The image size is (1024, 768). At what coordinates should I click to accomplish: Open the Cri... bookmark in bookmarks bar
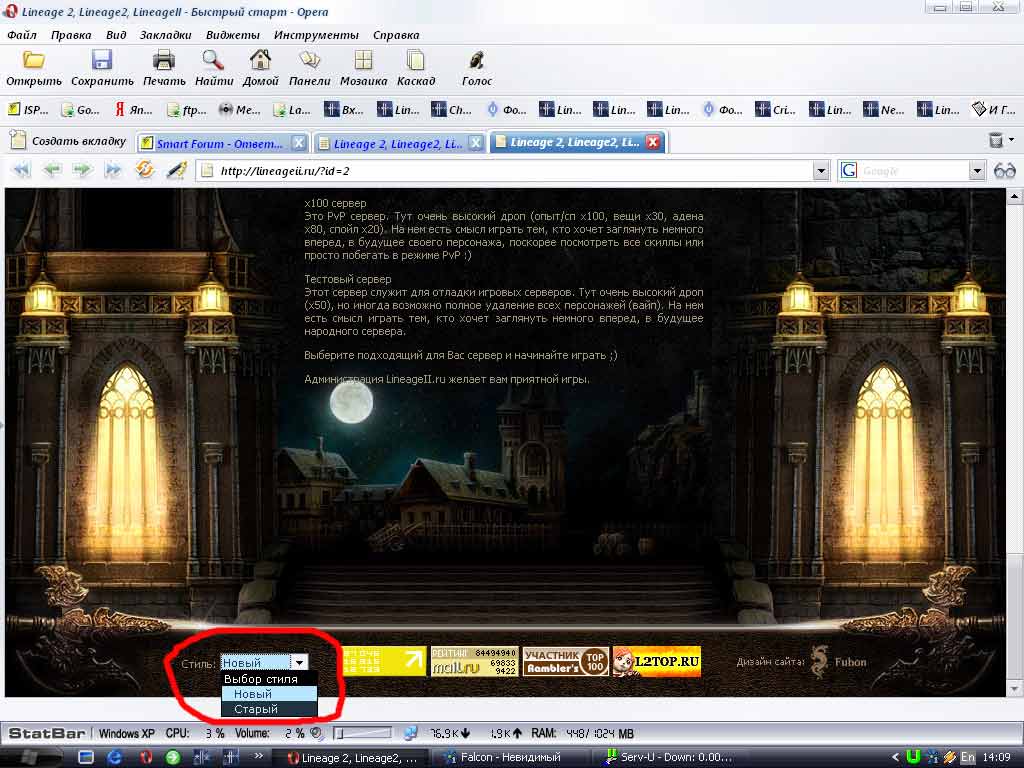coord(775,110)
